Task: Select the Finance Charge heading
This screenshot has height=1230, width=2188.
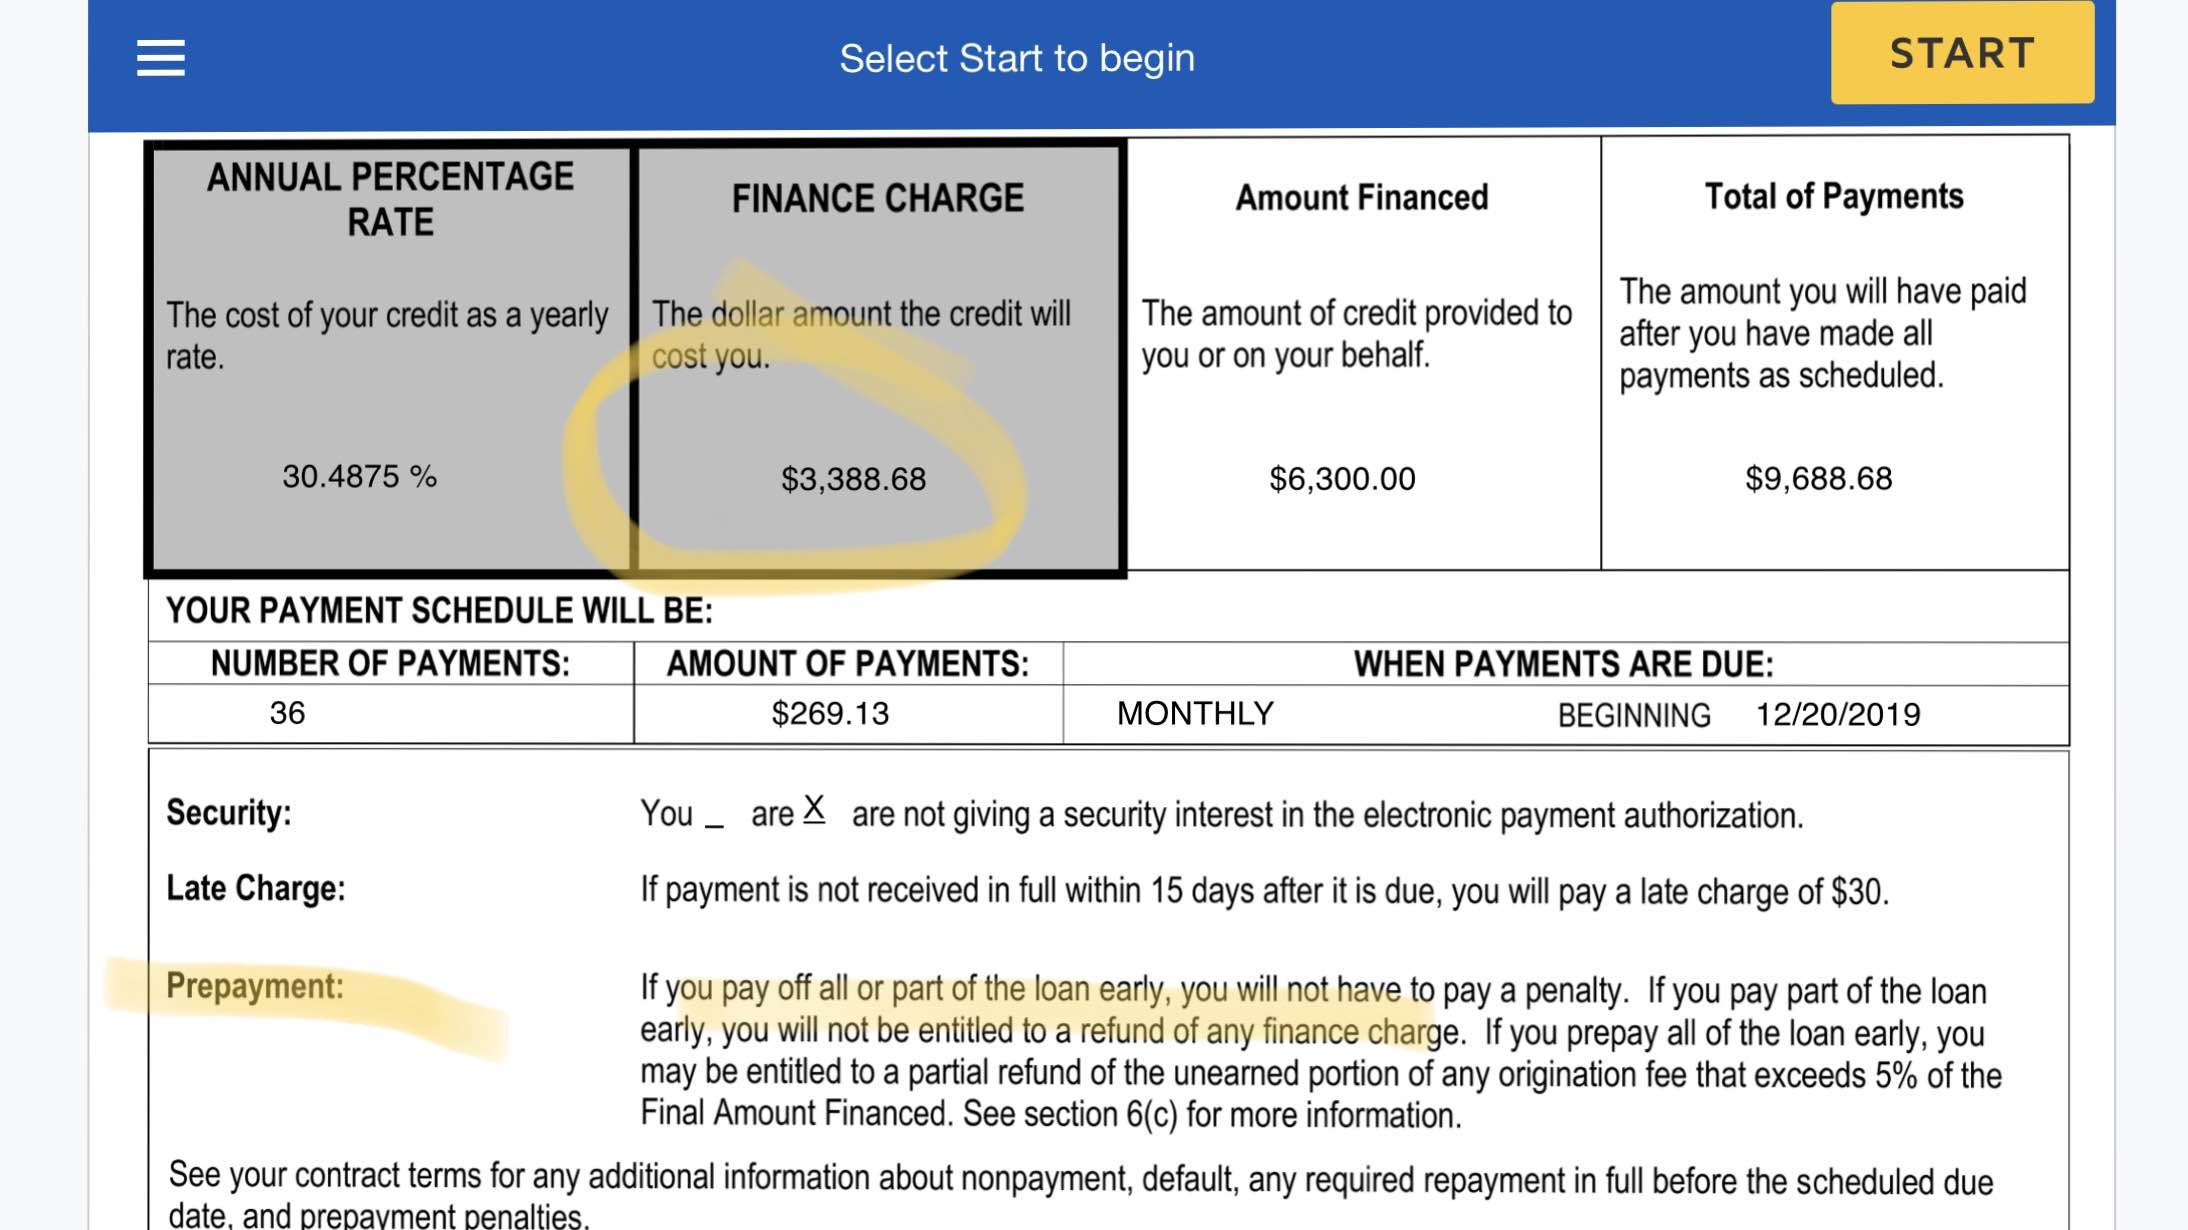Action: click(x=878, y=198)
